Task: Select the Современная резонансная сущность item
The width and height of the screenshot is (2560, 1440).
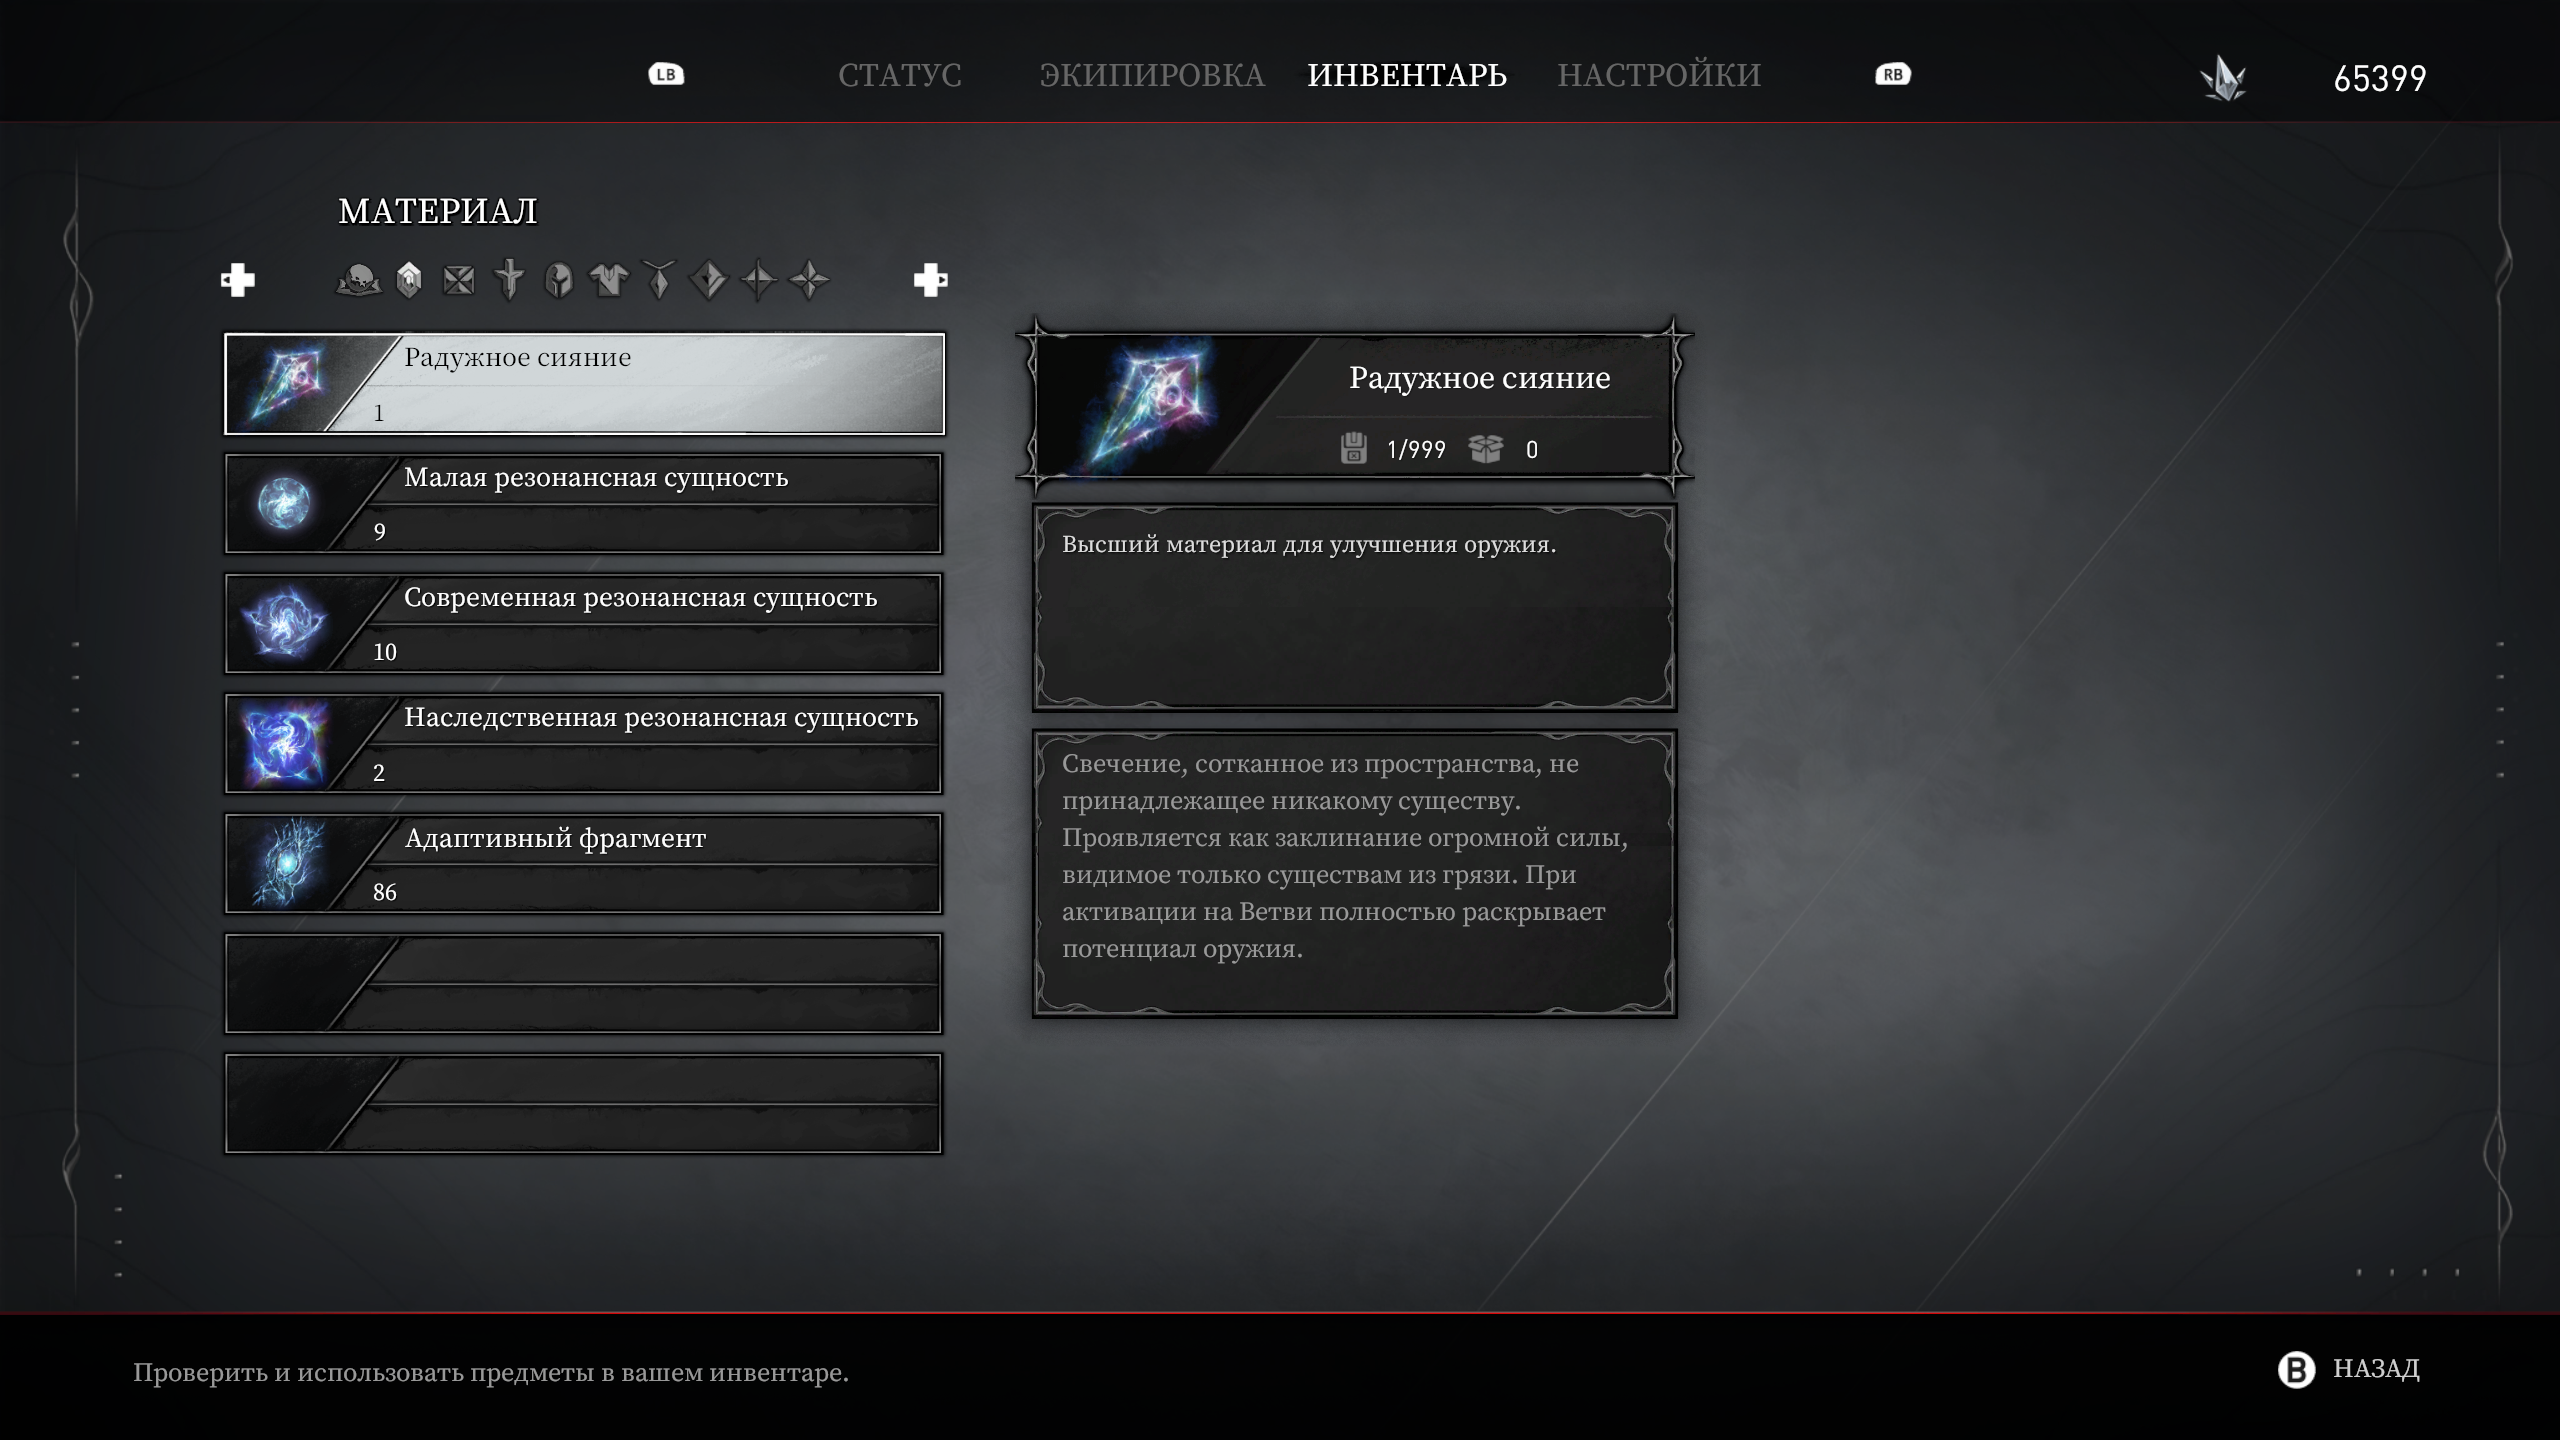Action: tap(584, 624)
